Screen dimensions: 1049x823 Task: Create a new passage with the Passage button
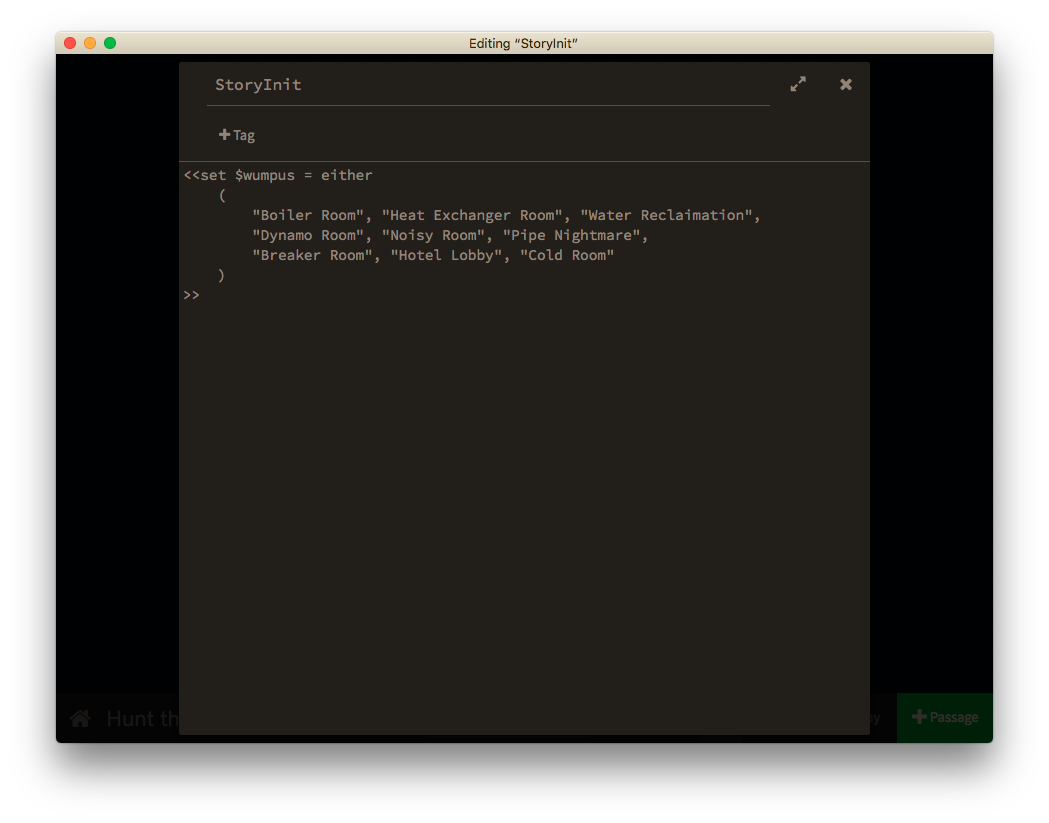(944, 717)
